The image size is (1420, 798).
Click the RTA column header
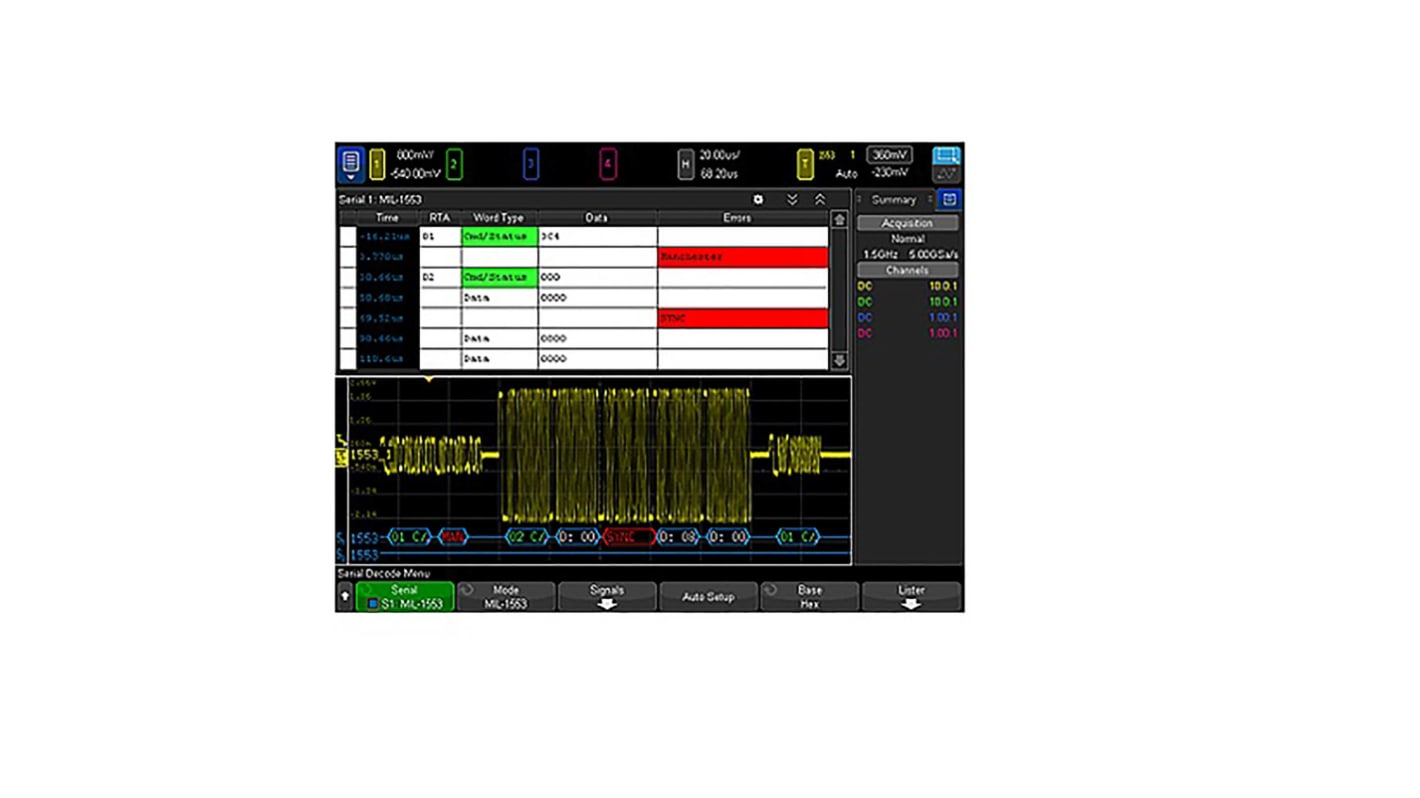[x=440, y=218]
